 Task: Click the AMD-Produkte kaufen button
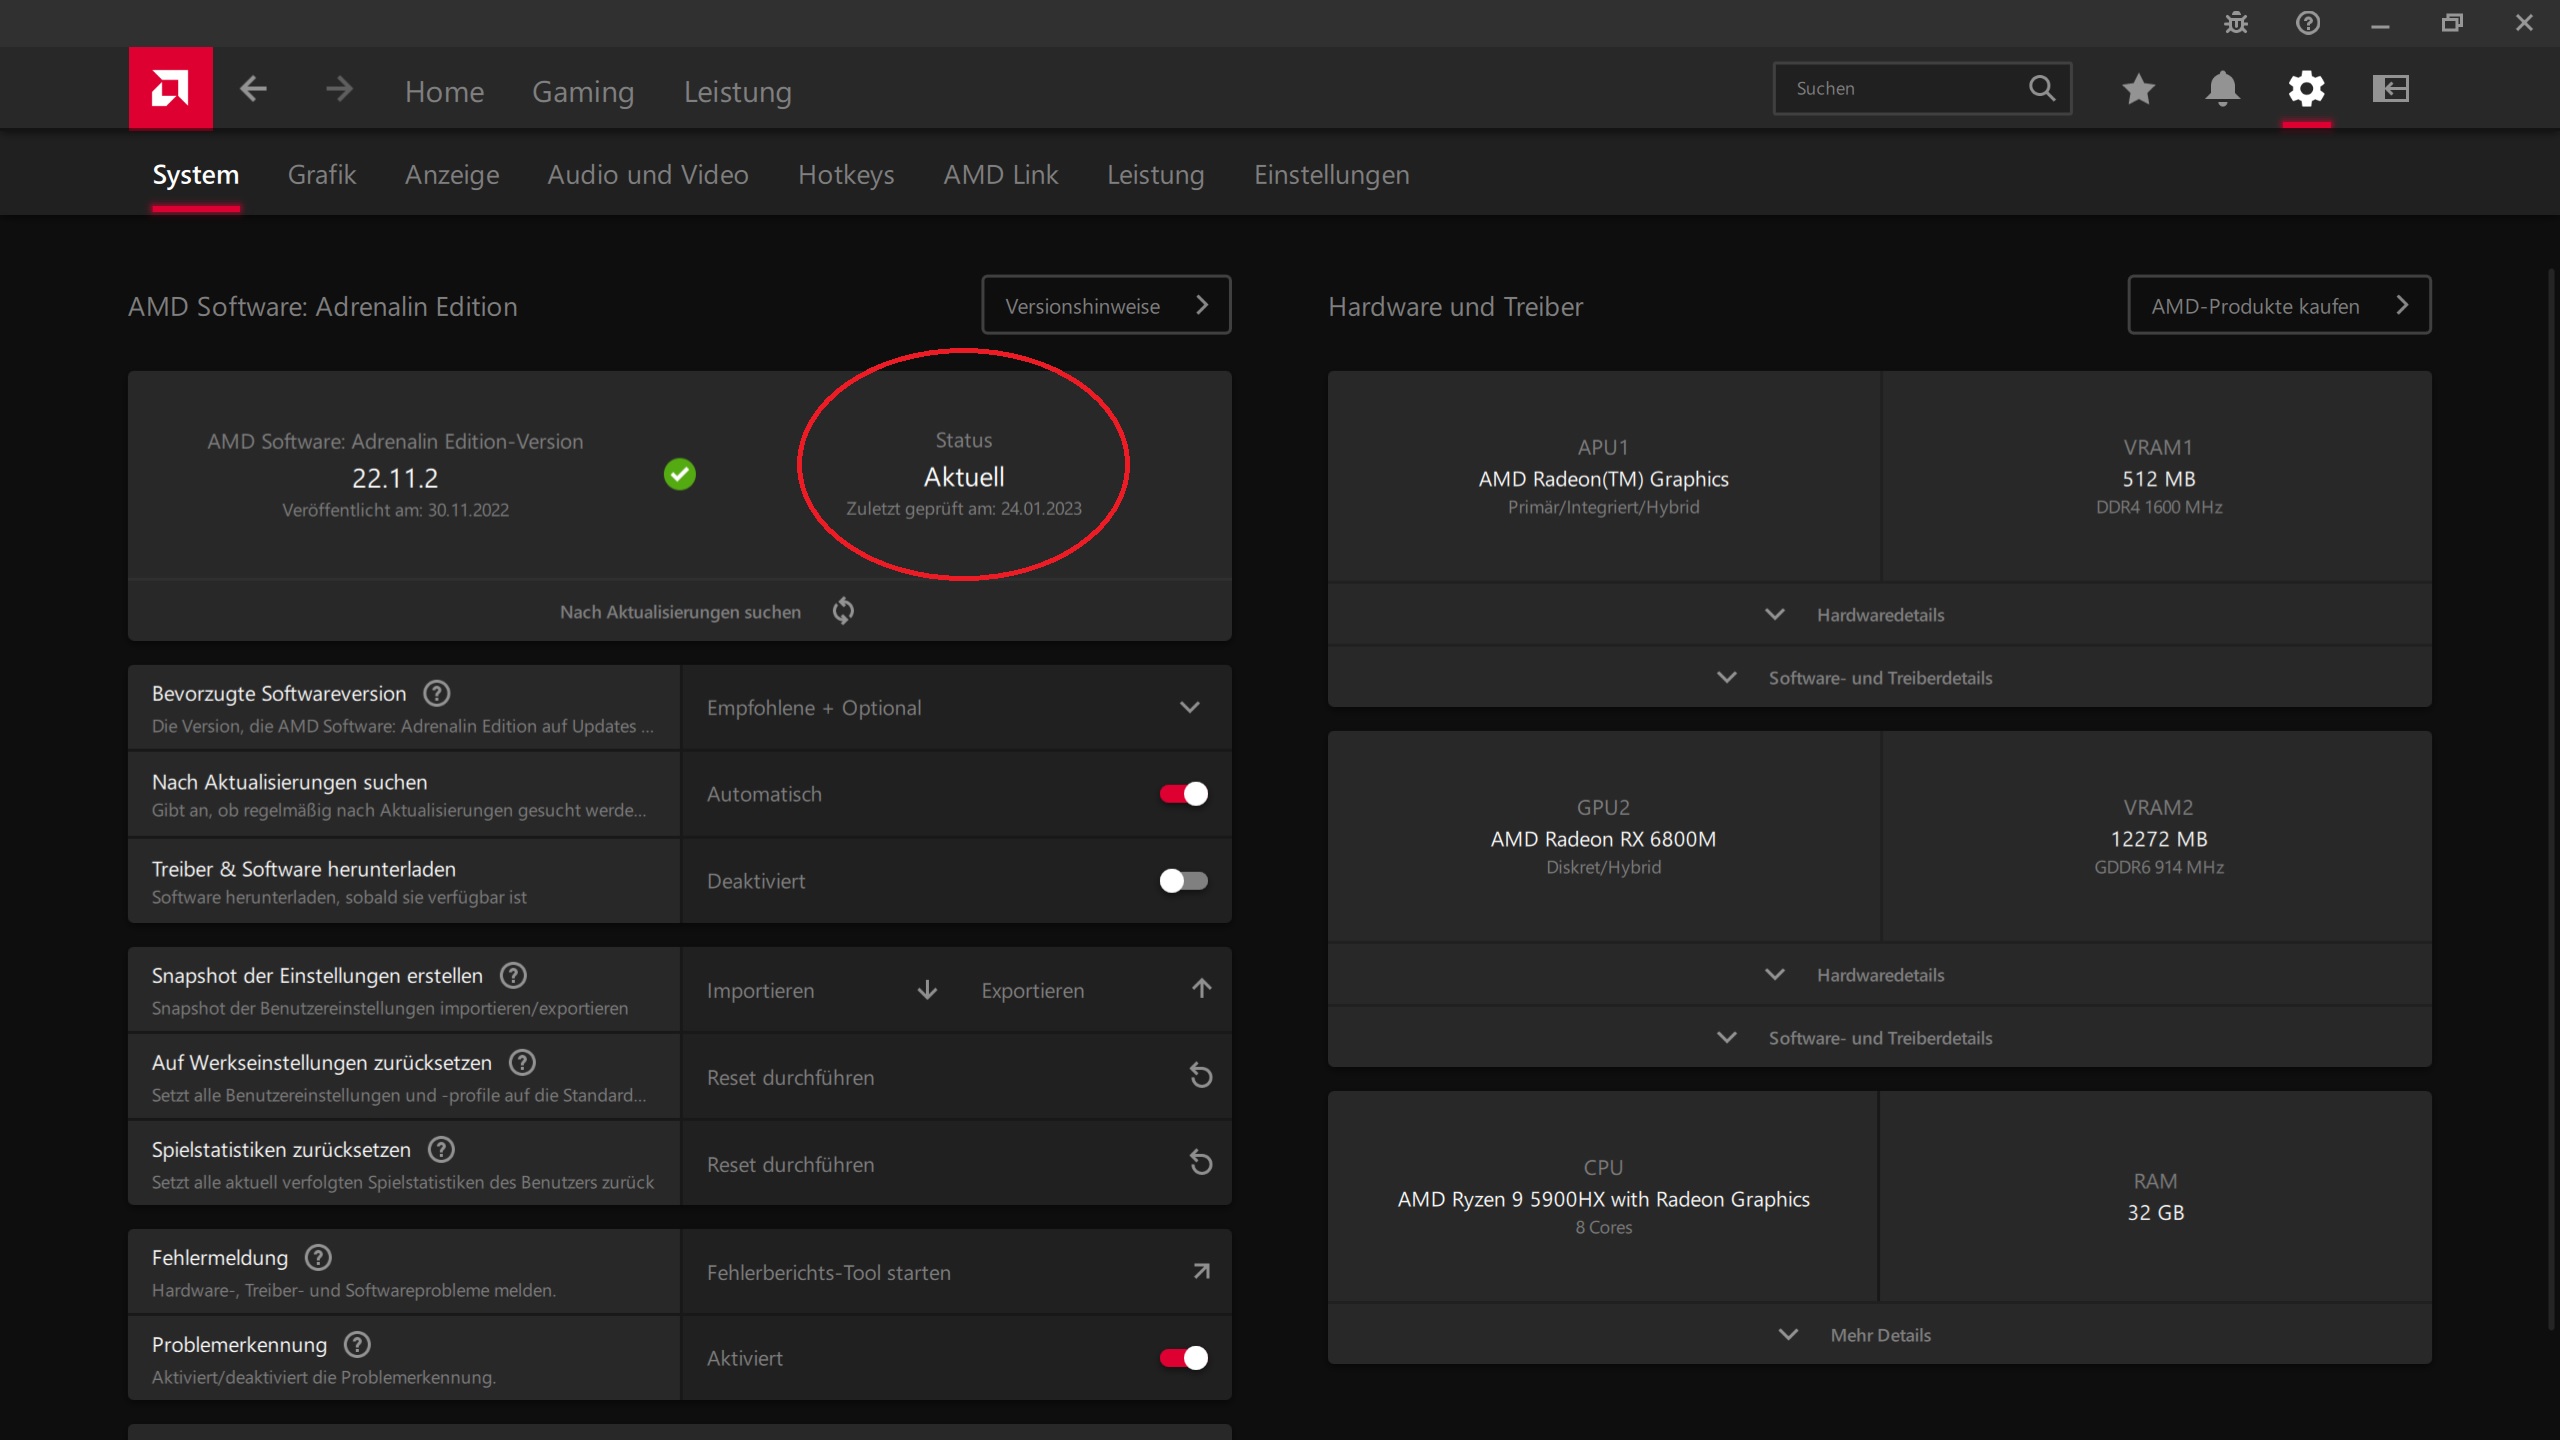click(2278, 306)
